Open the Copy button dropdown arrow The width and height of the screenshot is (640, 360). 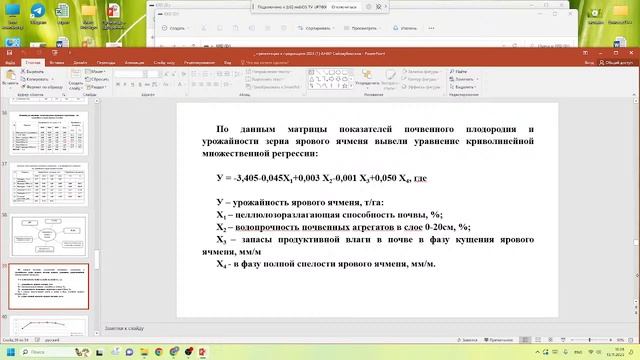(x=53, y=79)
